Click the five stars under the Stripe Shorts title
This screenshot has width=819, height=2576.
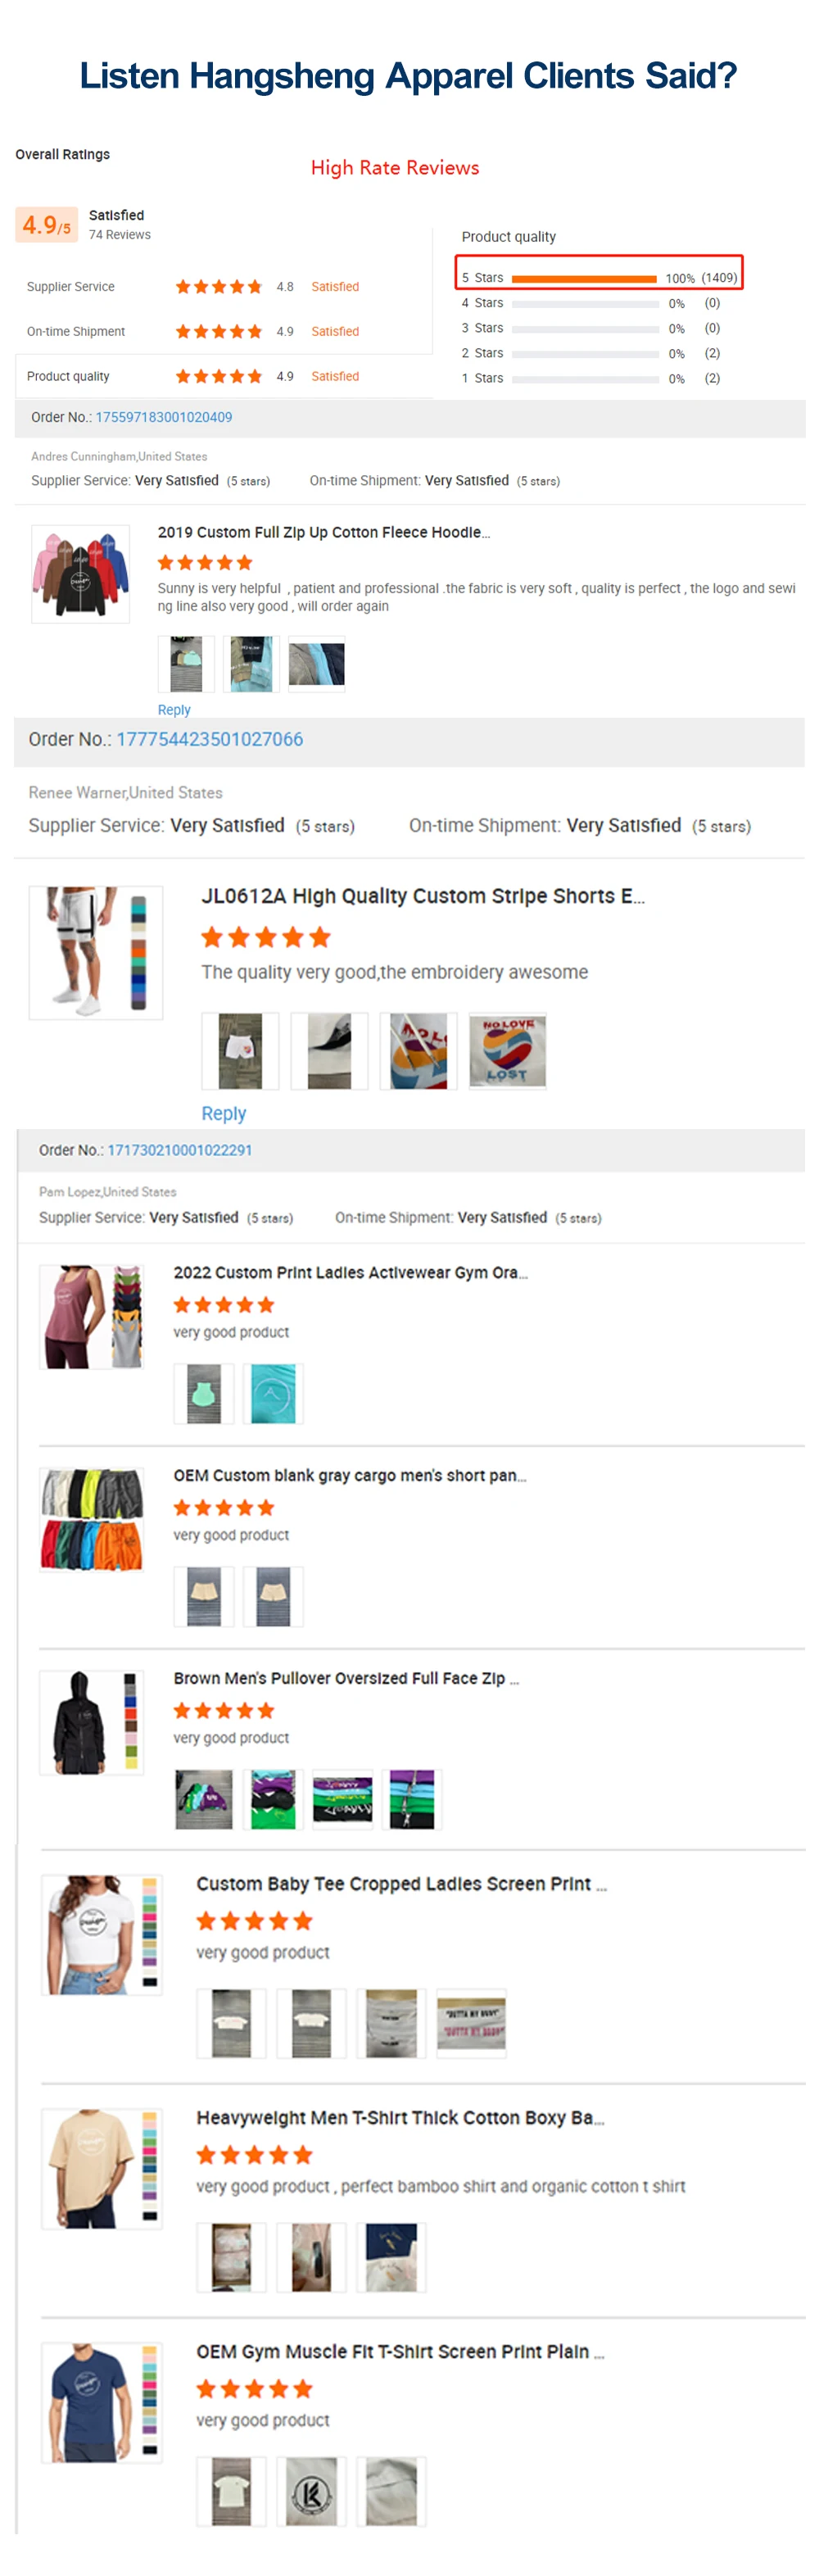[265, 937]
